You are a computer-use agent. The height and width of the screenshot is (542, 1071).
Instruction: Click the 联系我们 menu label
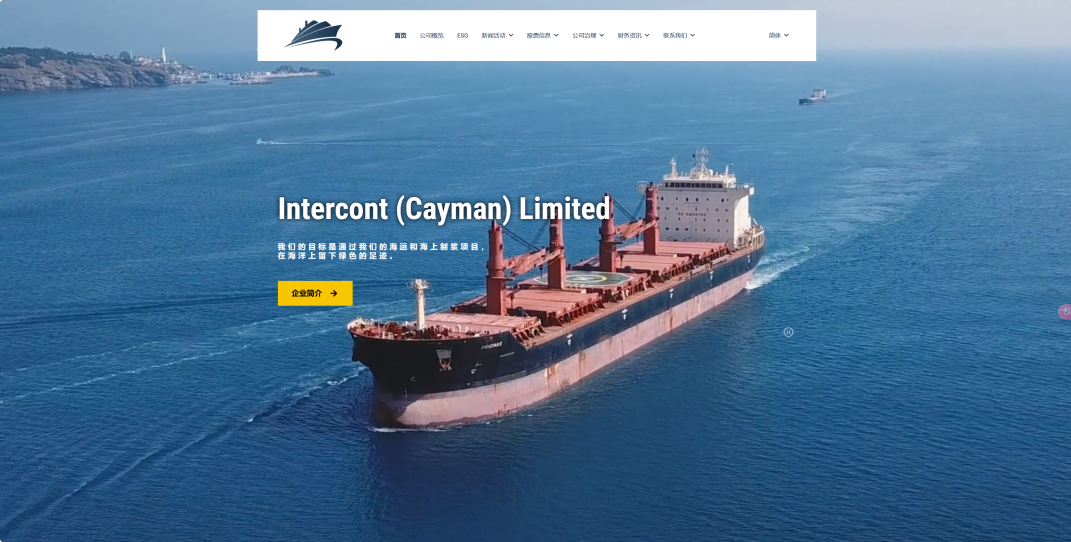coord(675,35)
